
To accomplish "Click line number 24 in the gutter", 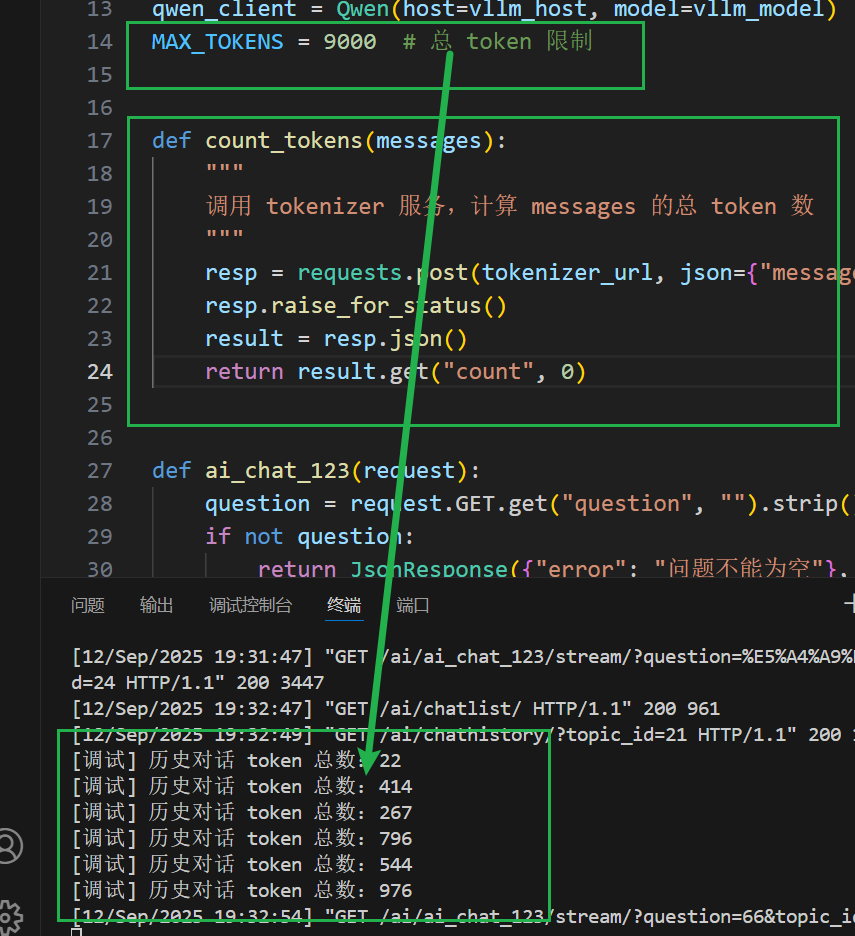I will click(x=100, y=372).
